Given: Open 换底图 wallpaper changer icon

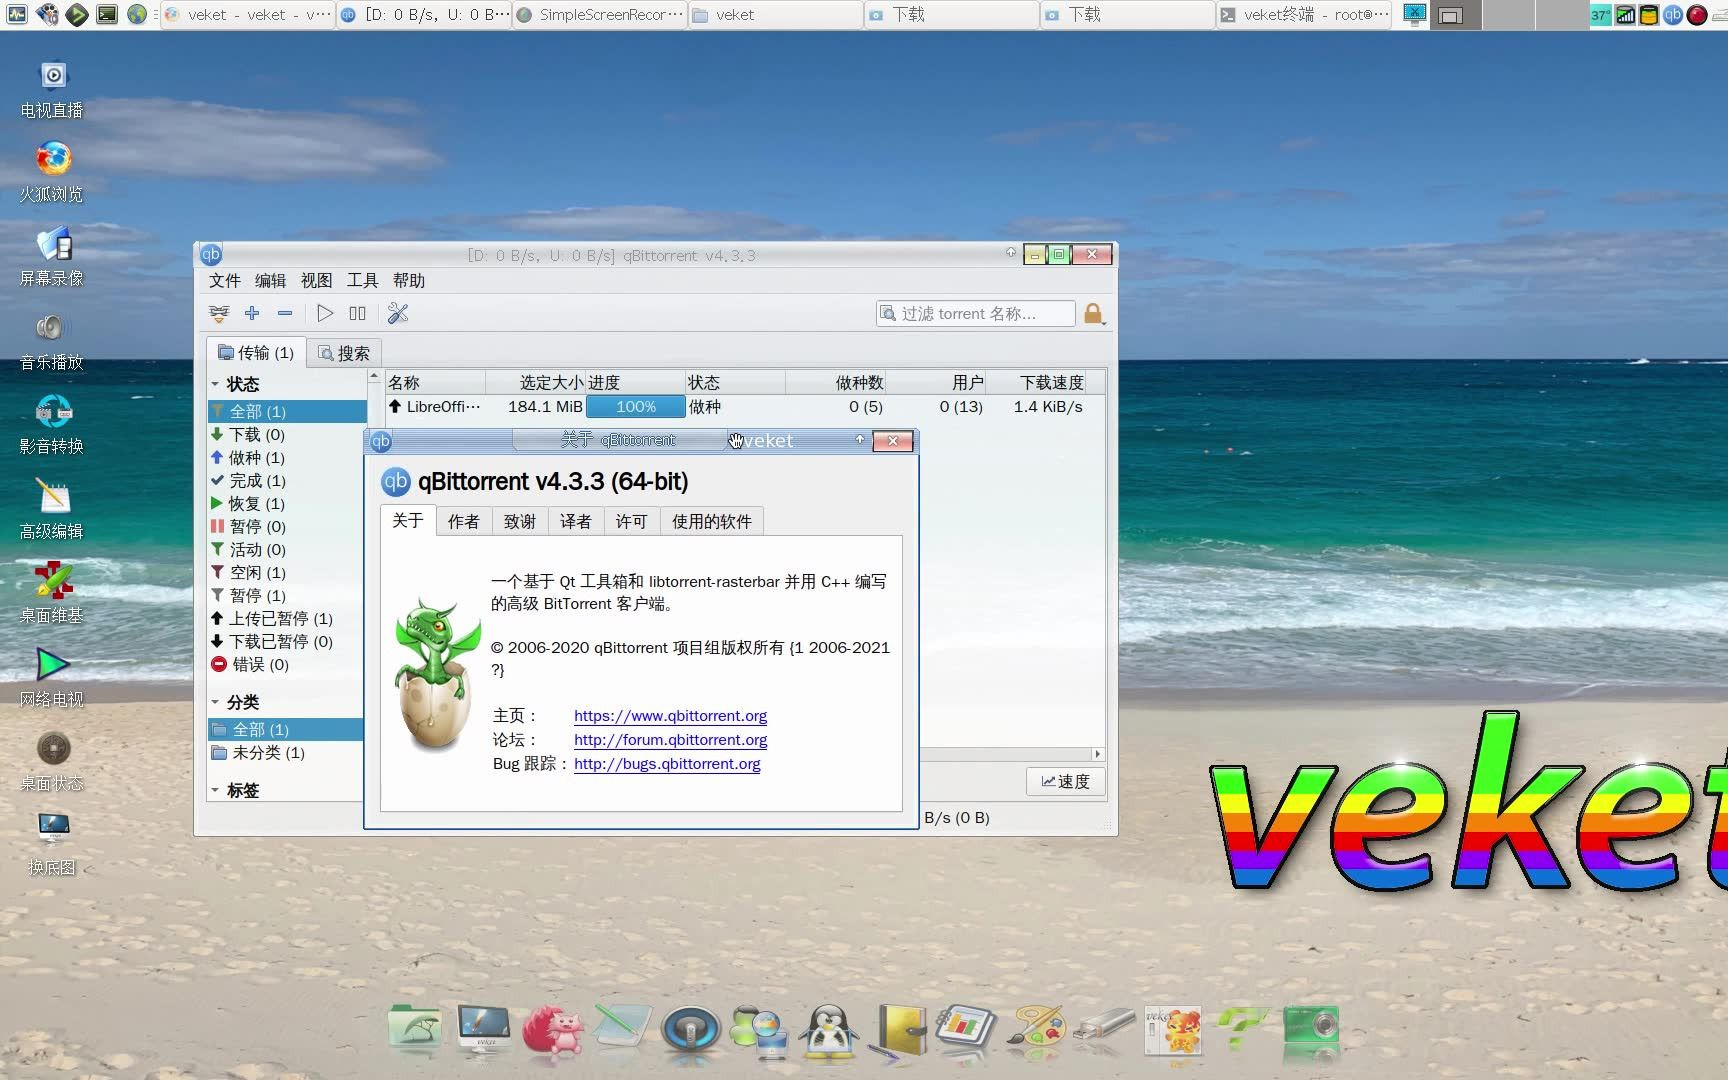Looking at the screenshot, I should pyautogui.click(x=52, y=846).
